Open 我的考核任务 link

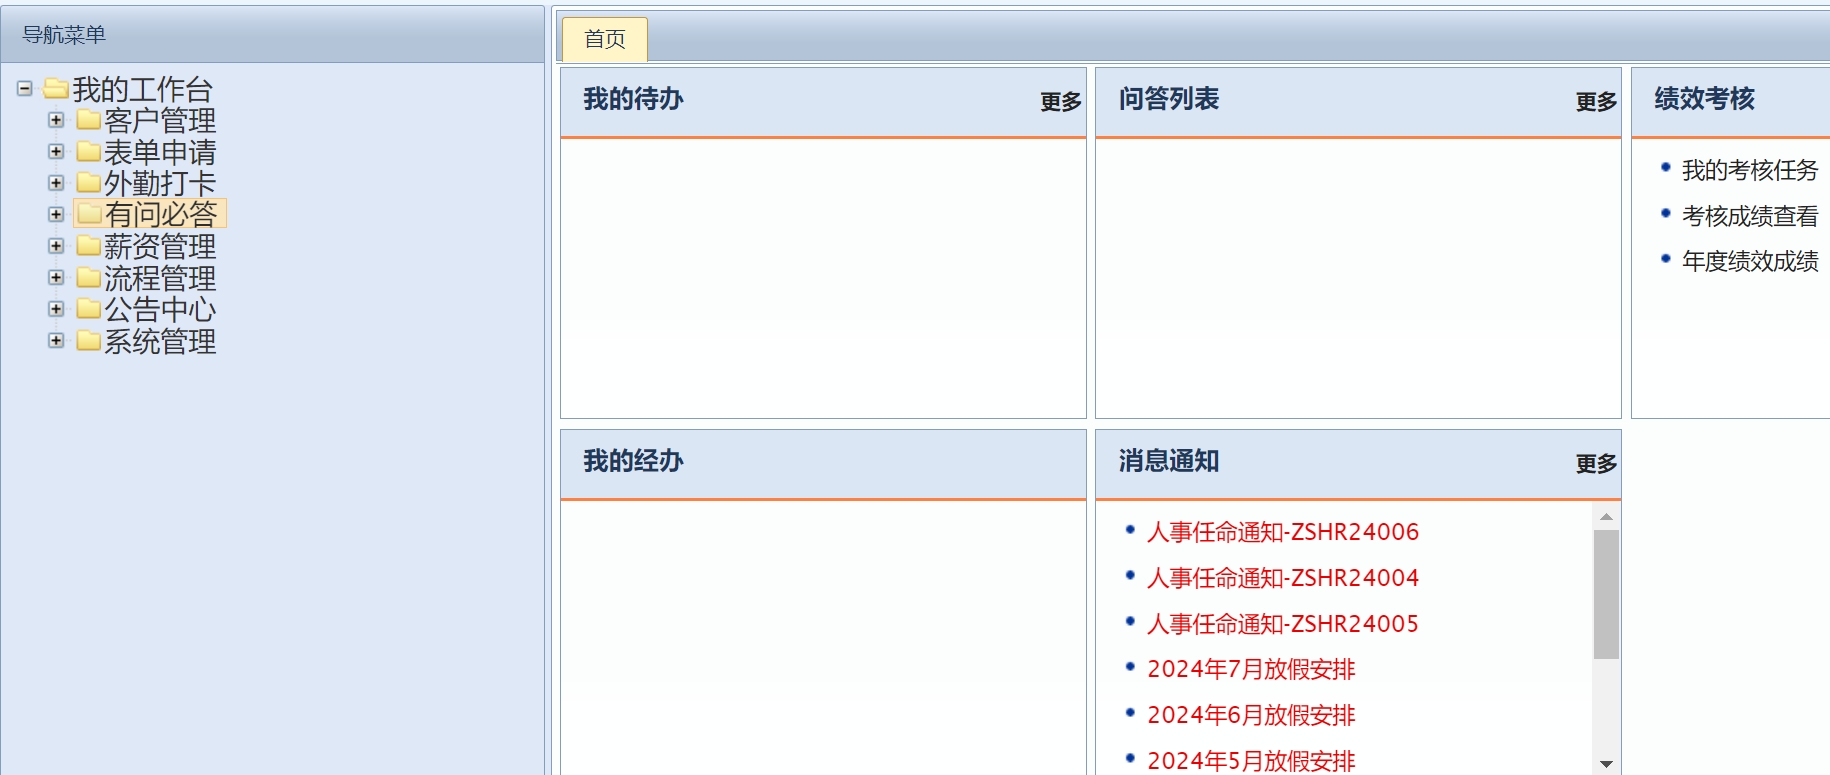pos(1750,170)
